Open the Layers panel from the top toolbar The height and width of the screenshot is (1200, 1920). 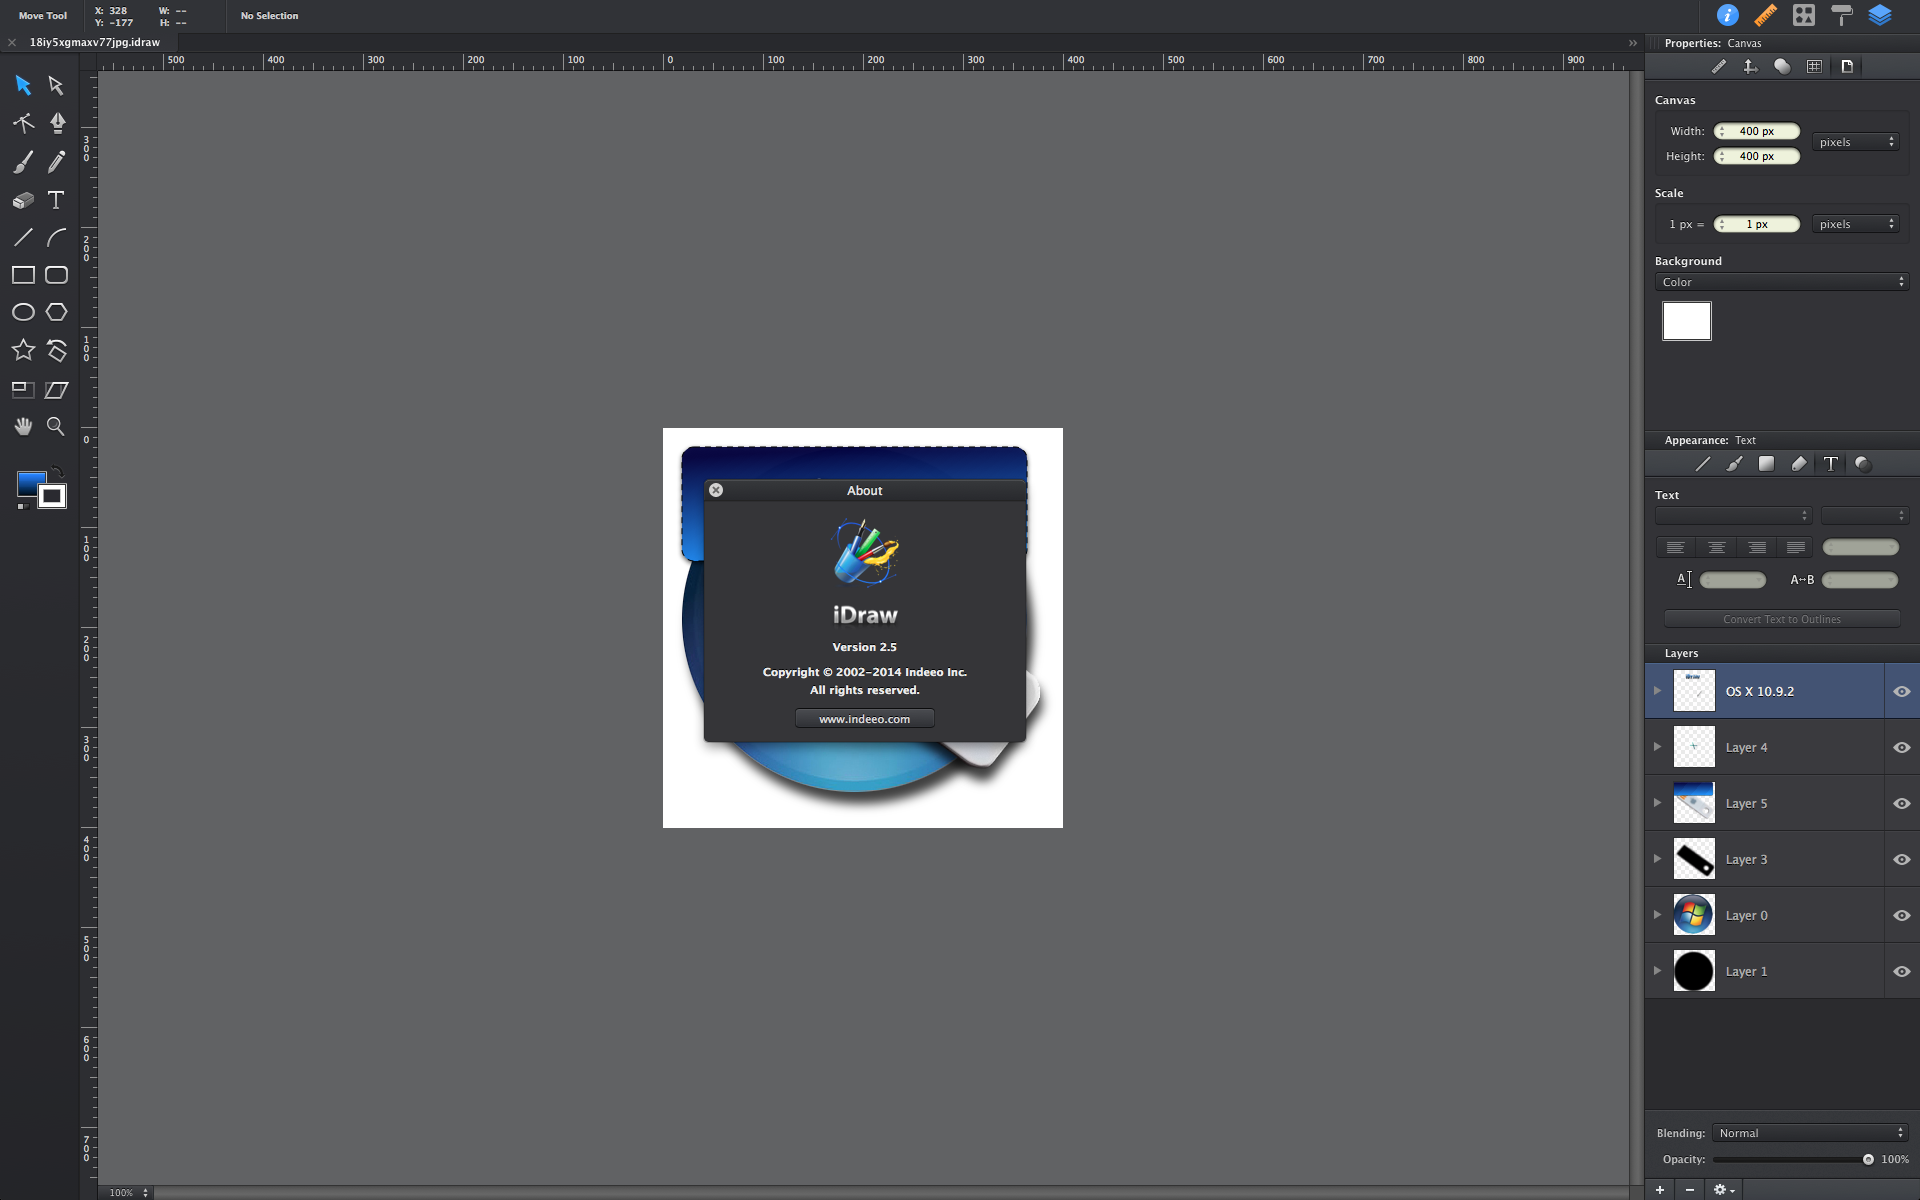1880,15
